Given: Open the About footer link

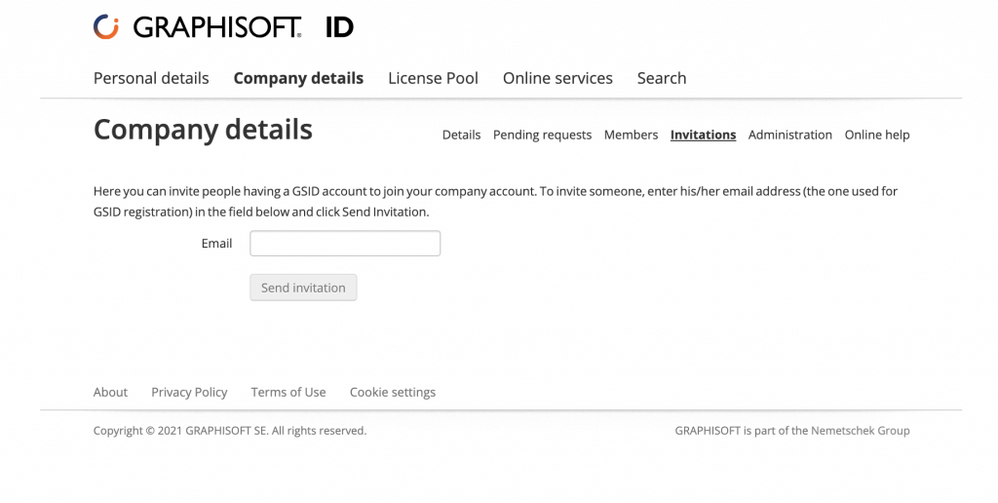Looking at the screenshot, I should 110,392.
